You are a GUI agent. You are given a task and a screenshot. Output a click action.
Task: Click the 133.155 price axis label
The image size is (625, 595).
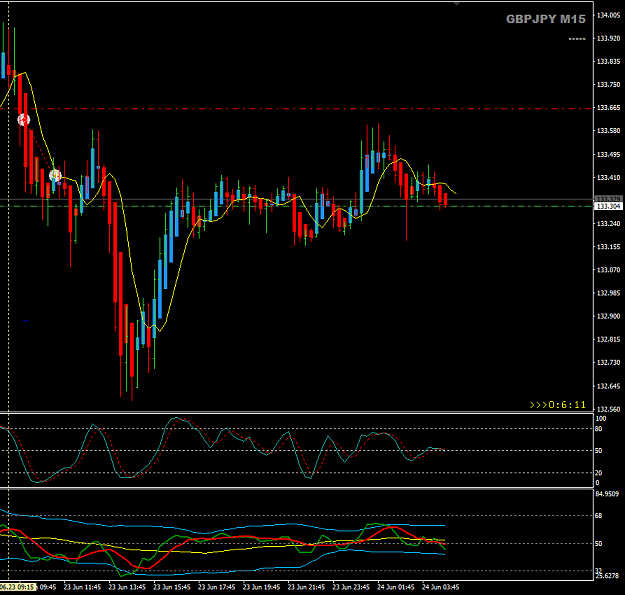[x=608, y=247]
